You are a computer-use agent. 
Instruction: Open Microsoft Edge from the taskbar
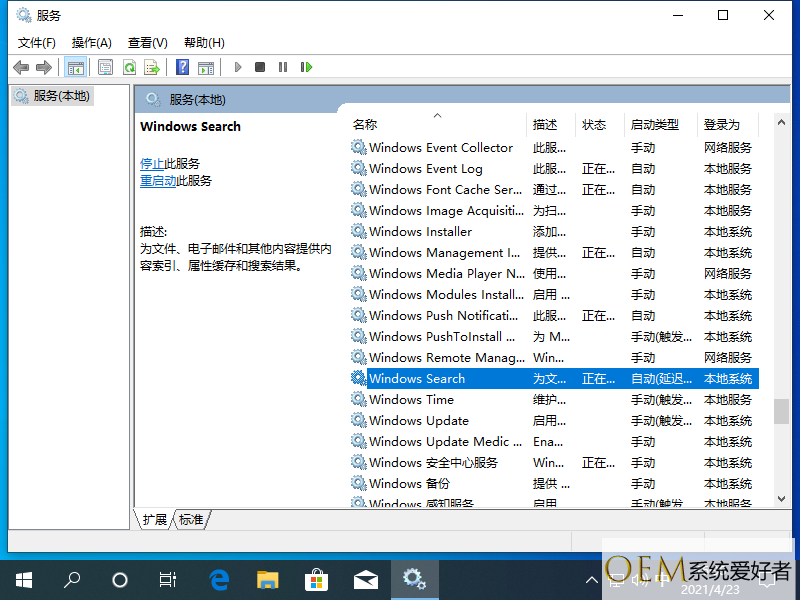(219, 579)
